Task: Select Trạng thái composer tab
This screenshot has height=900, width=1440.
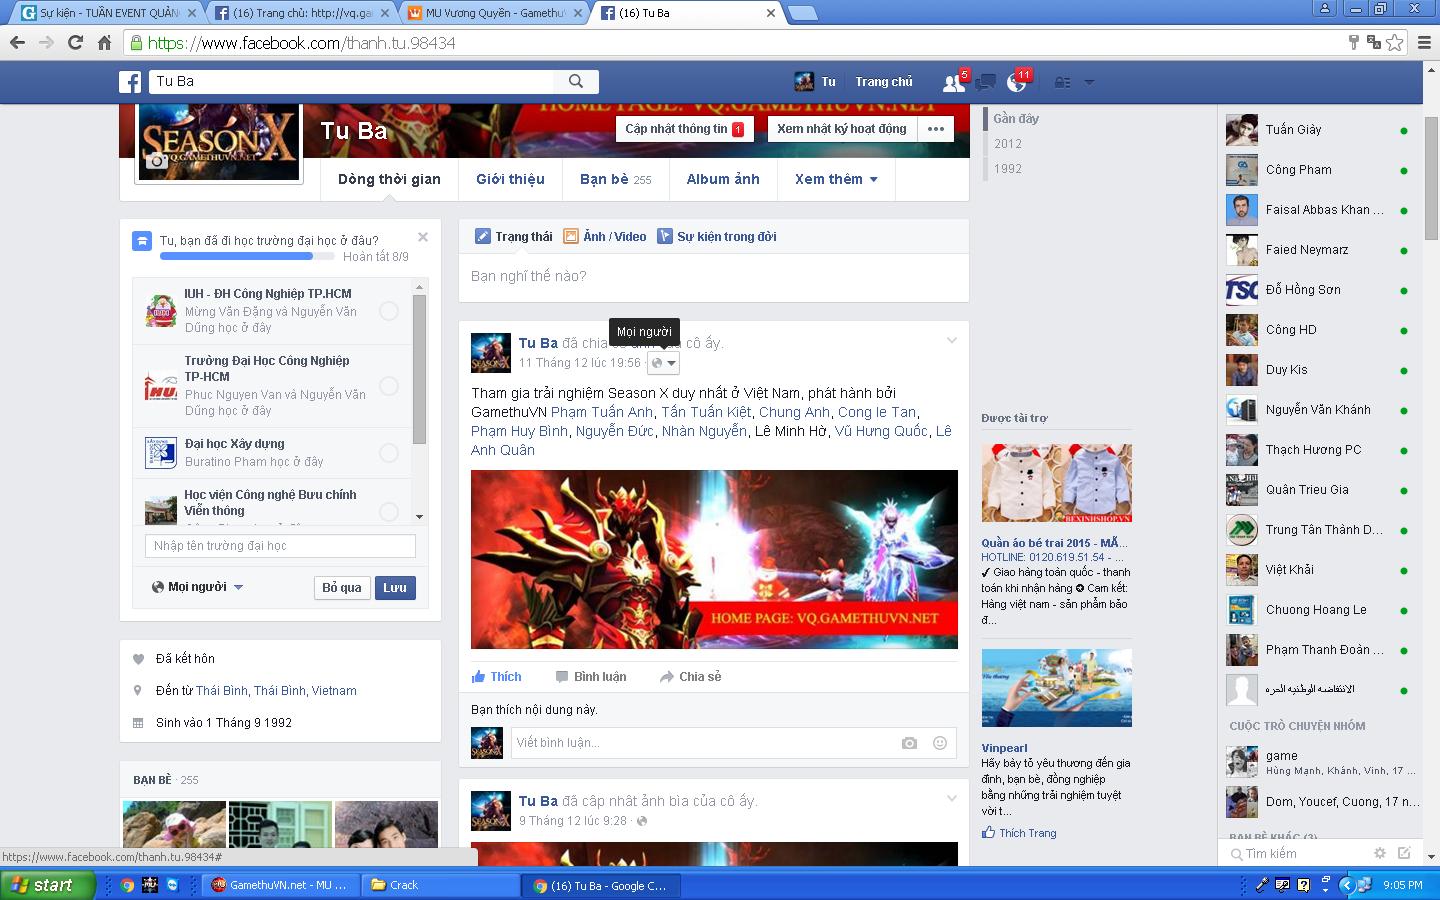Action: tap(514, 237)
